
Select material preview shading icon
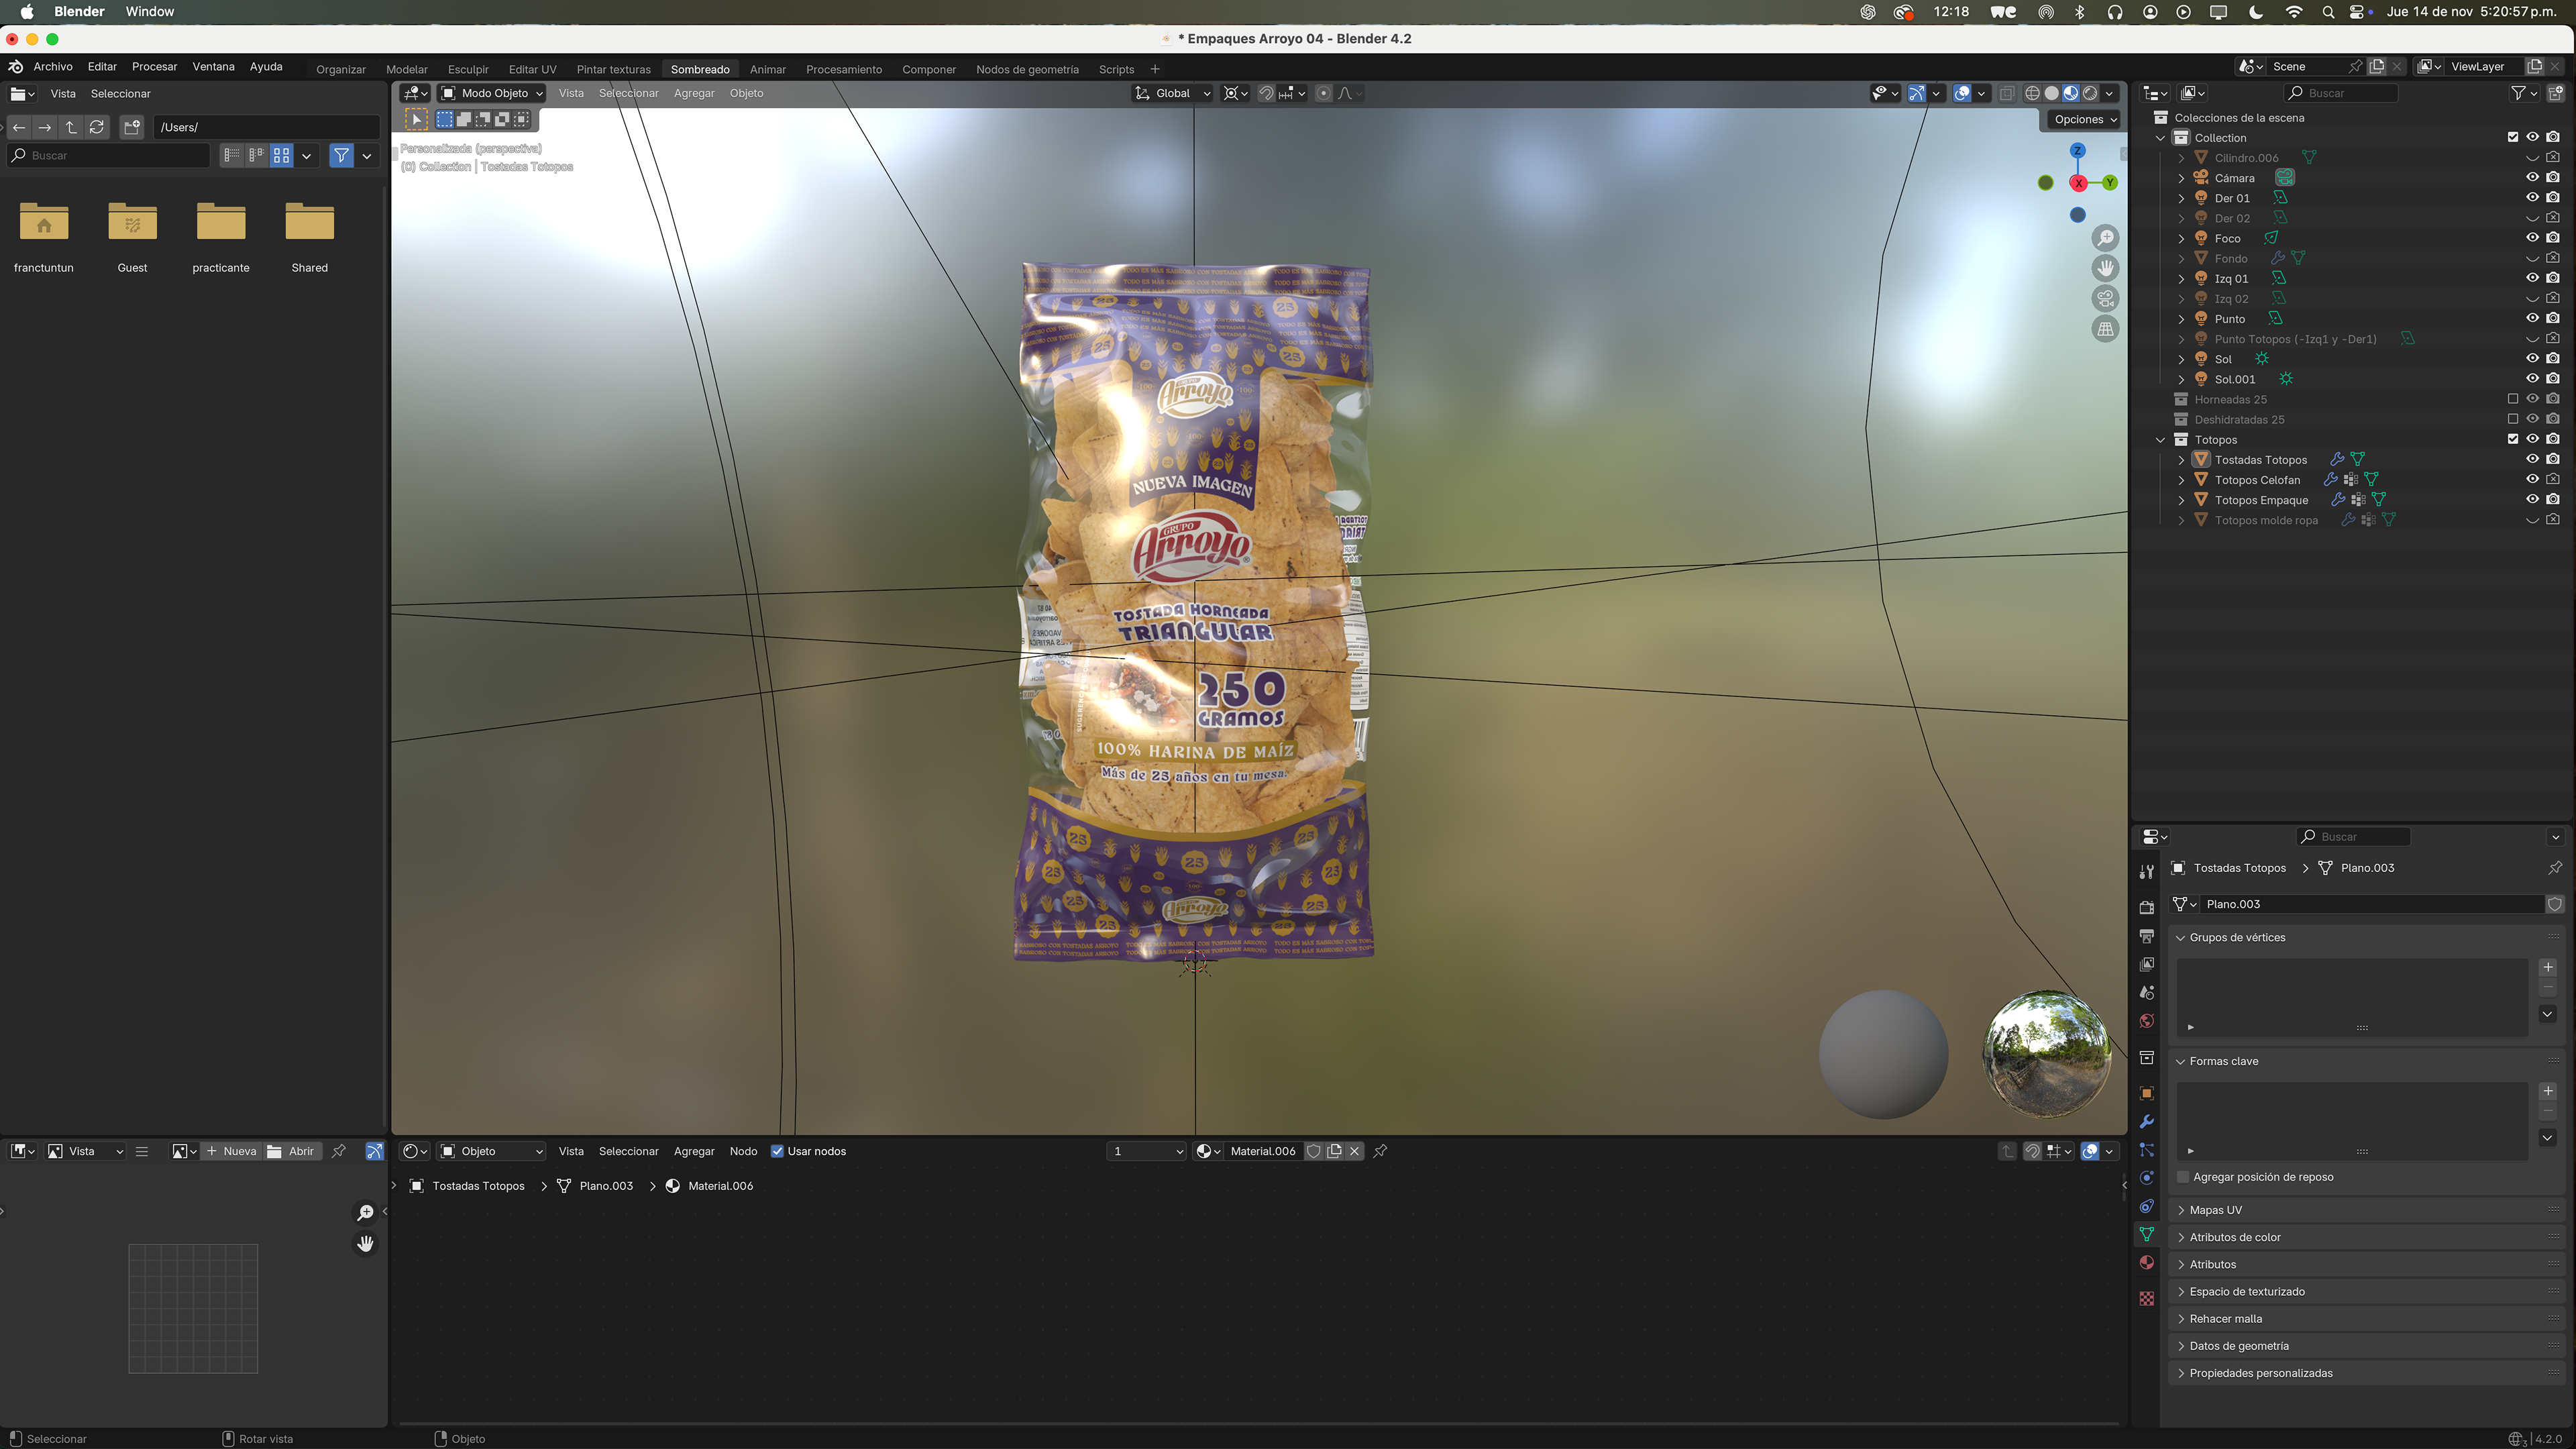[x=2070, y=93]
